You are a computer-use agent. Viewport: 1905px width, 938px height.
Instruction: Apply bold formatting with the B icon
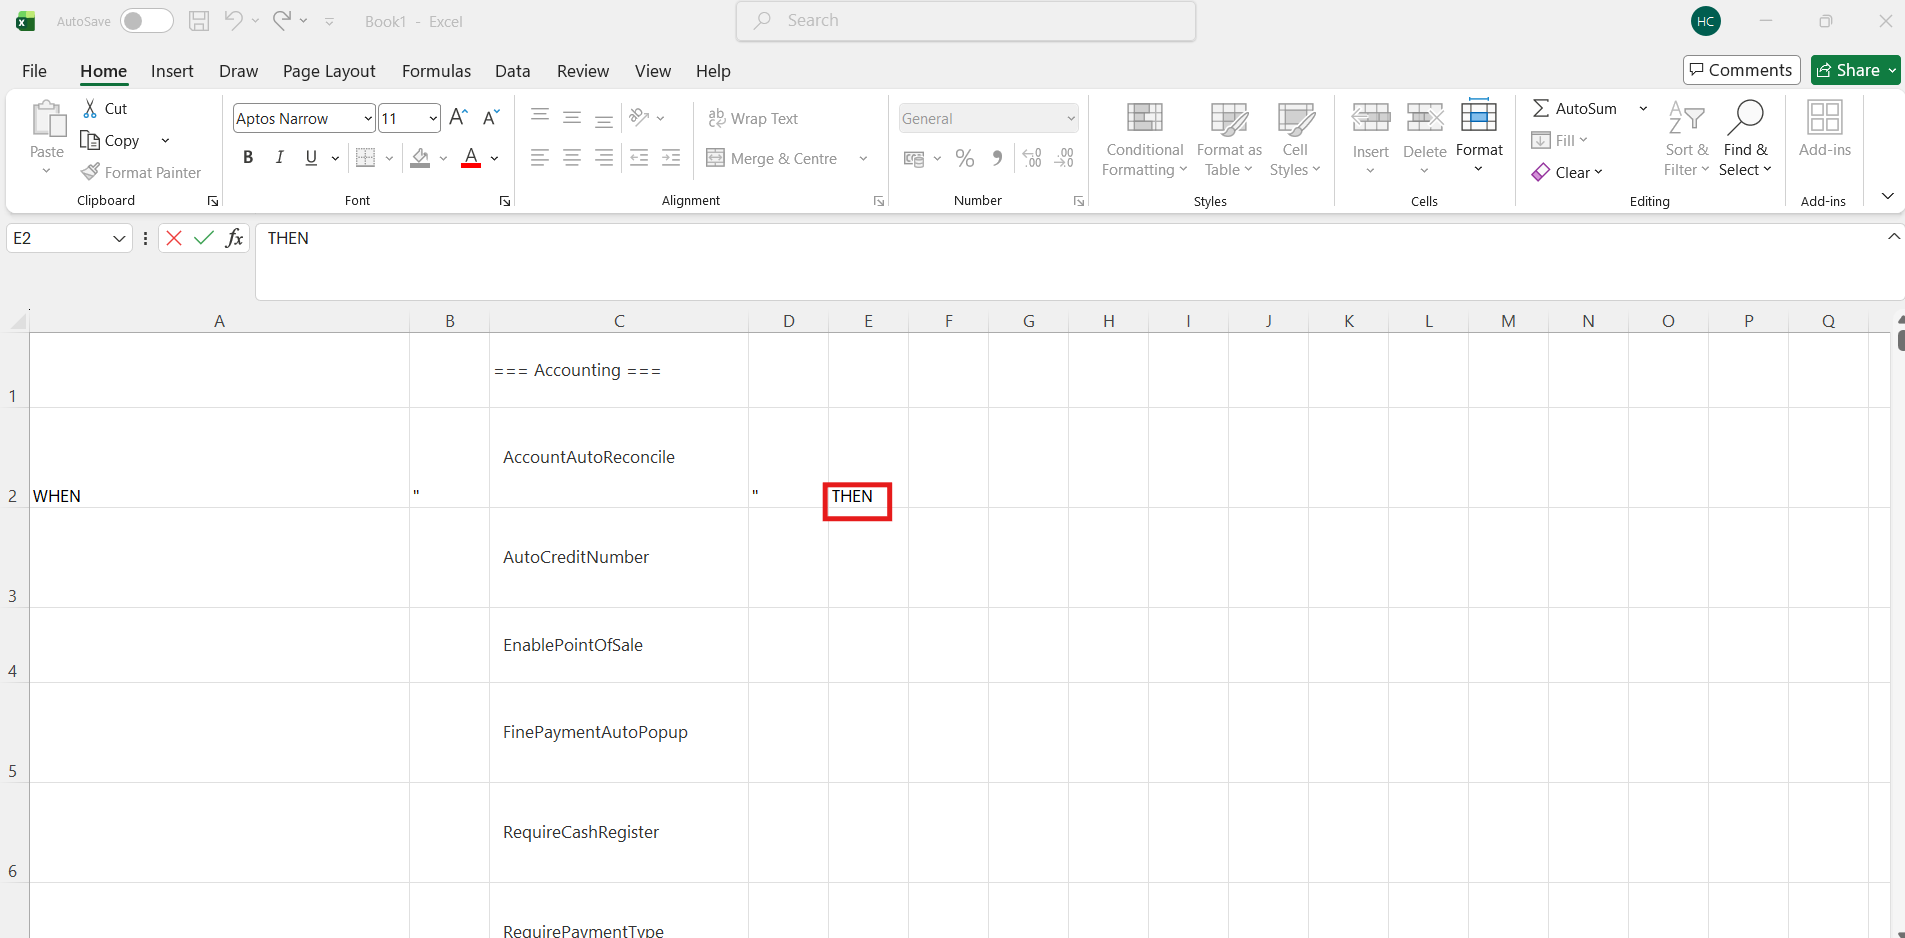[x=248, y=157]
